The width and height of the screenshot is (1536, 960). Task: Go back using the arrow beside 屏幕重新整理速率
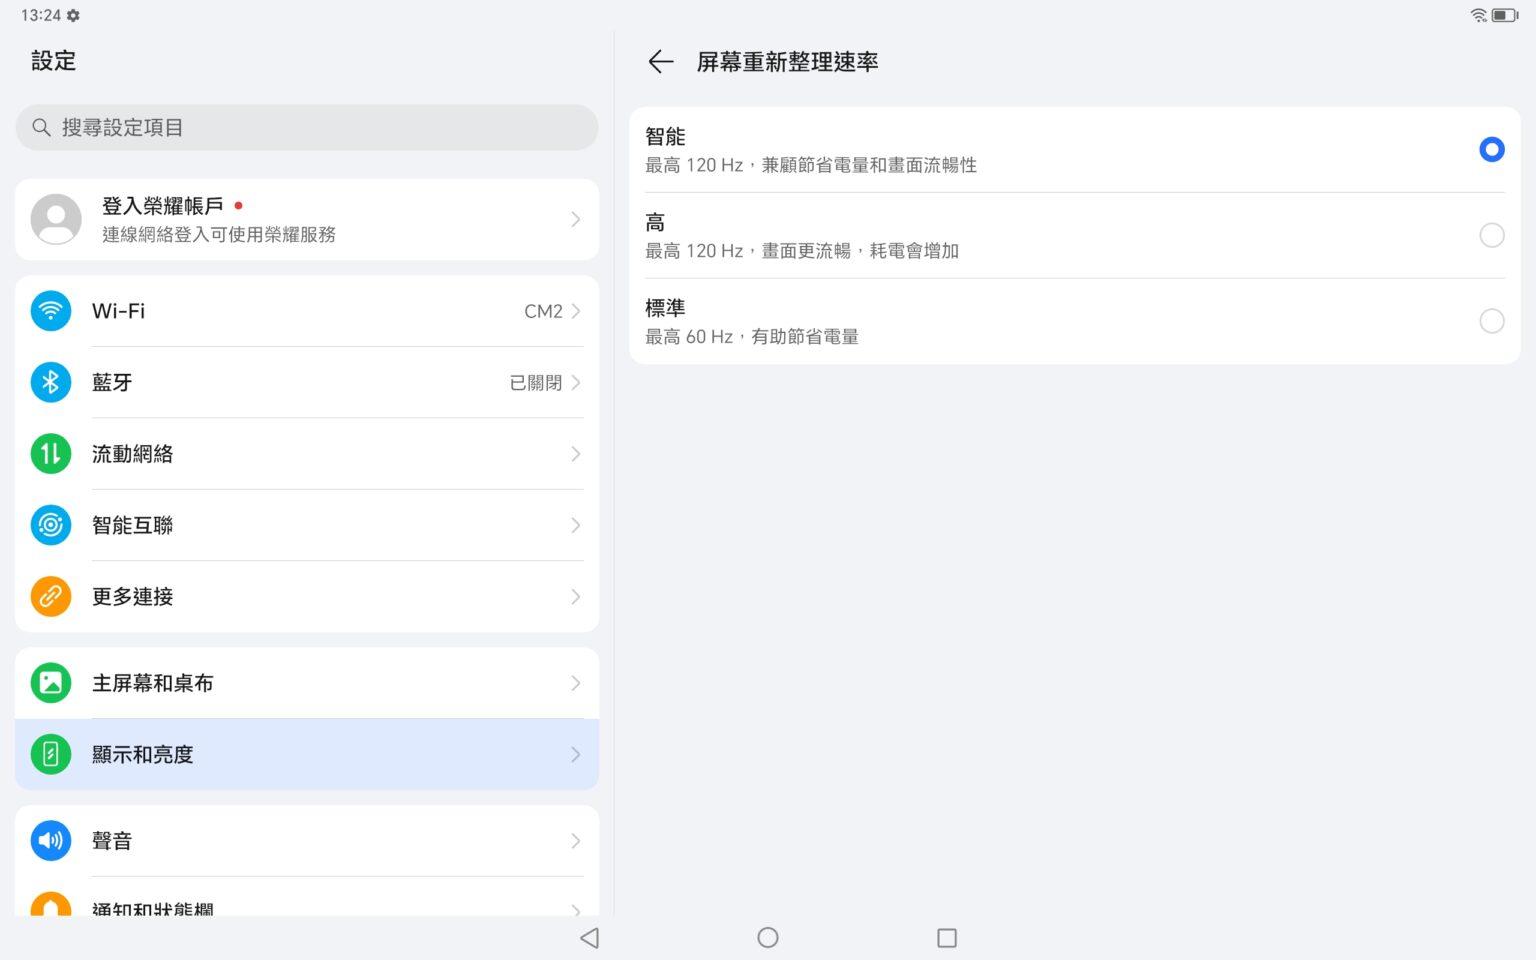point(660,61)
